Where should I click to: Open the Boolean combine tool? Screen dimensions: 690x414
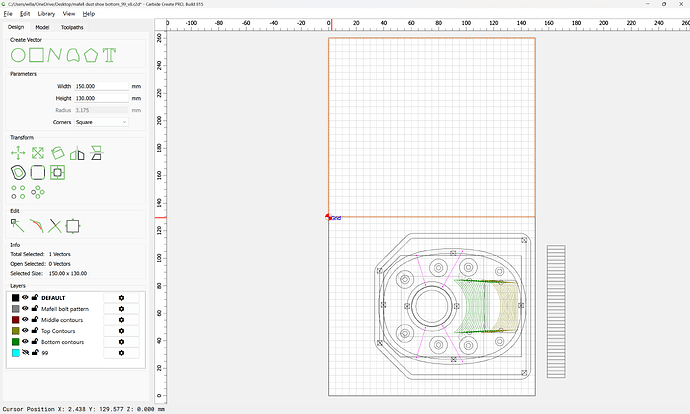(x=58, y=172)
